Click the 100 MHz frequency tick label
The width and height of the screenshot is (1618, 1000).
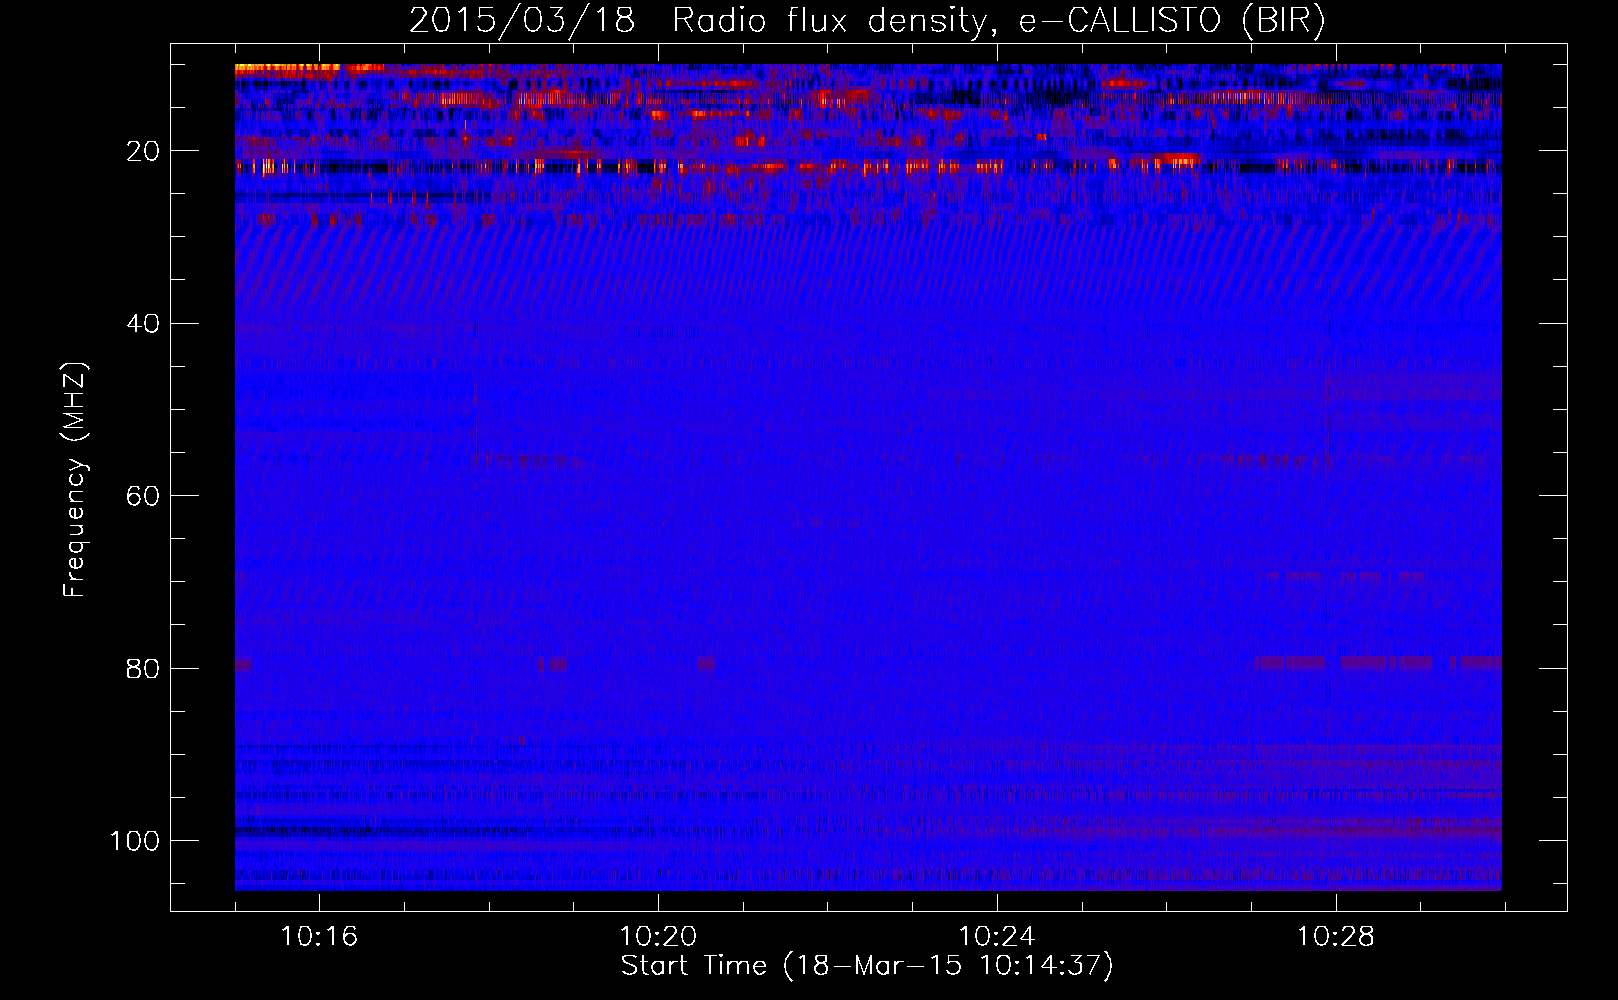(134, 840)
